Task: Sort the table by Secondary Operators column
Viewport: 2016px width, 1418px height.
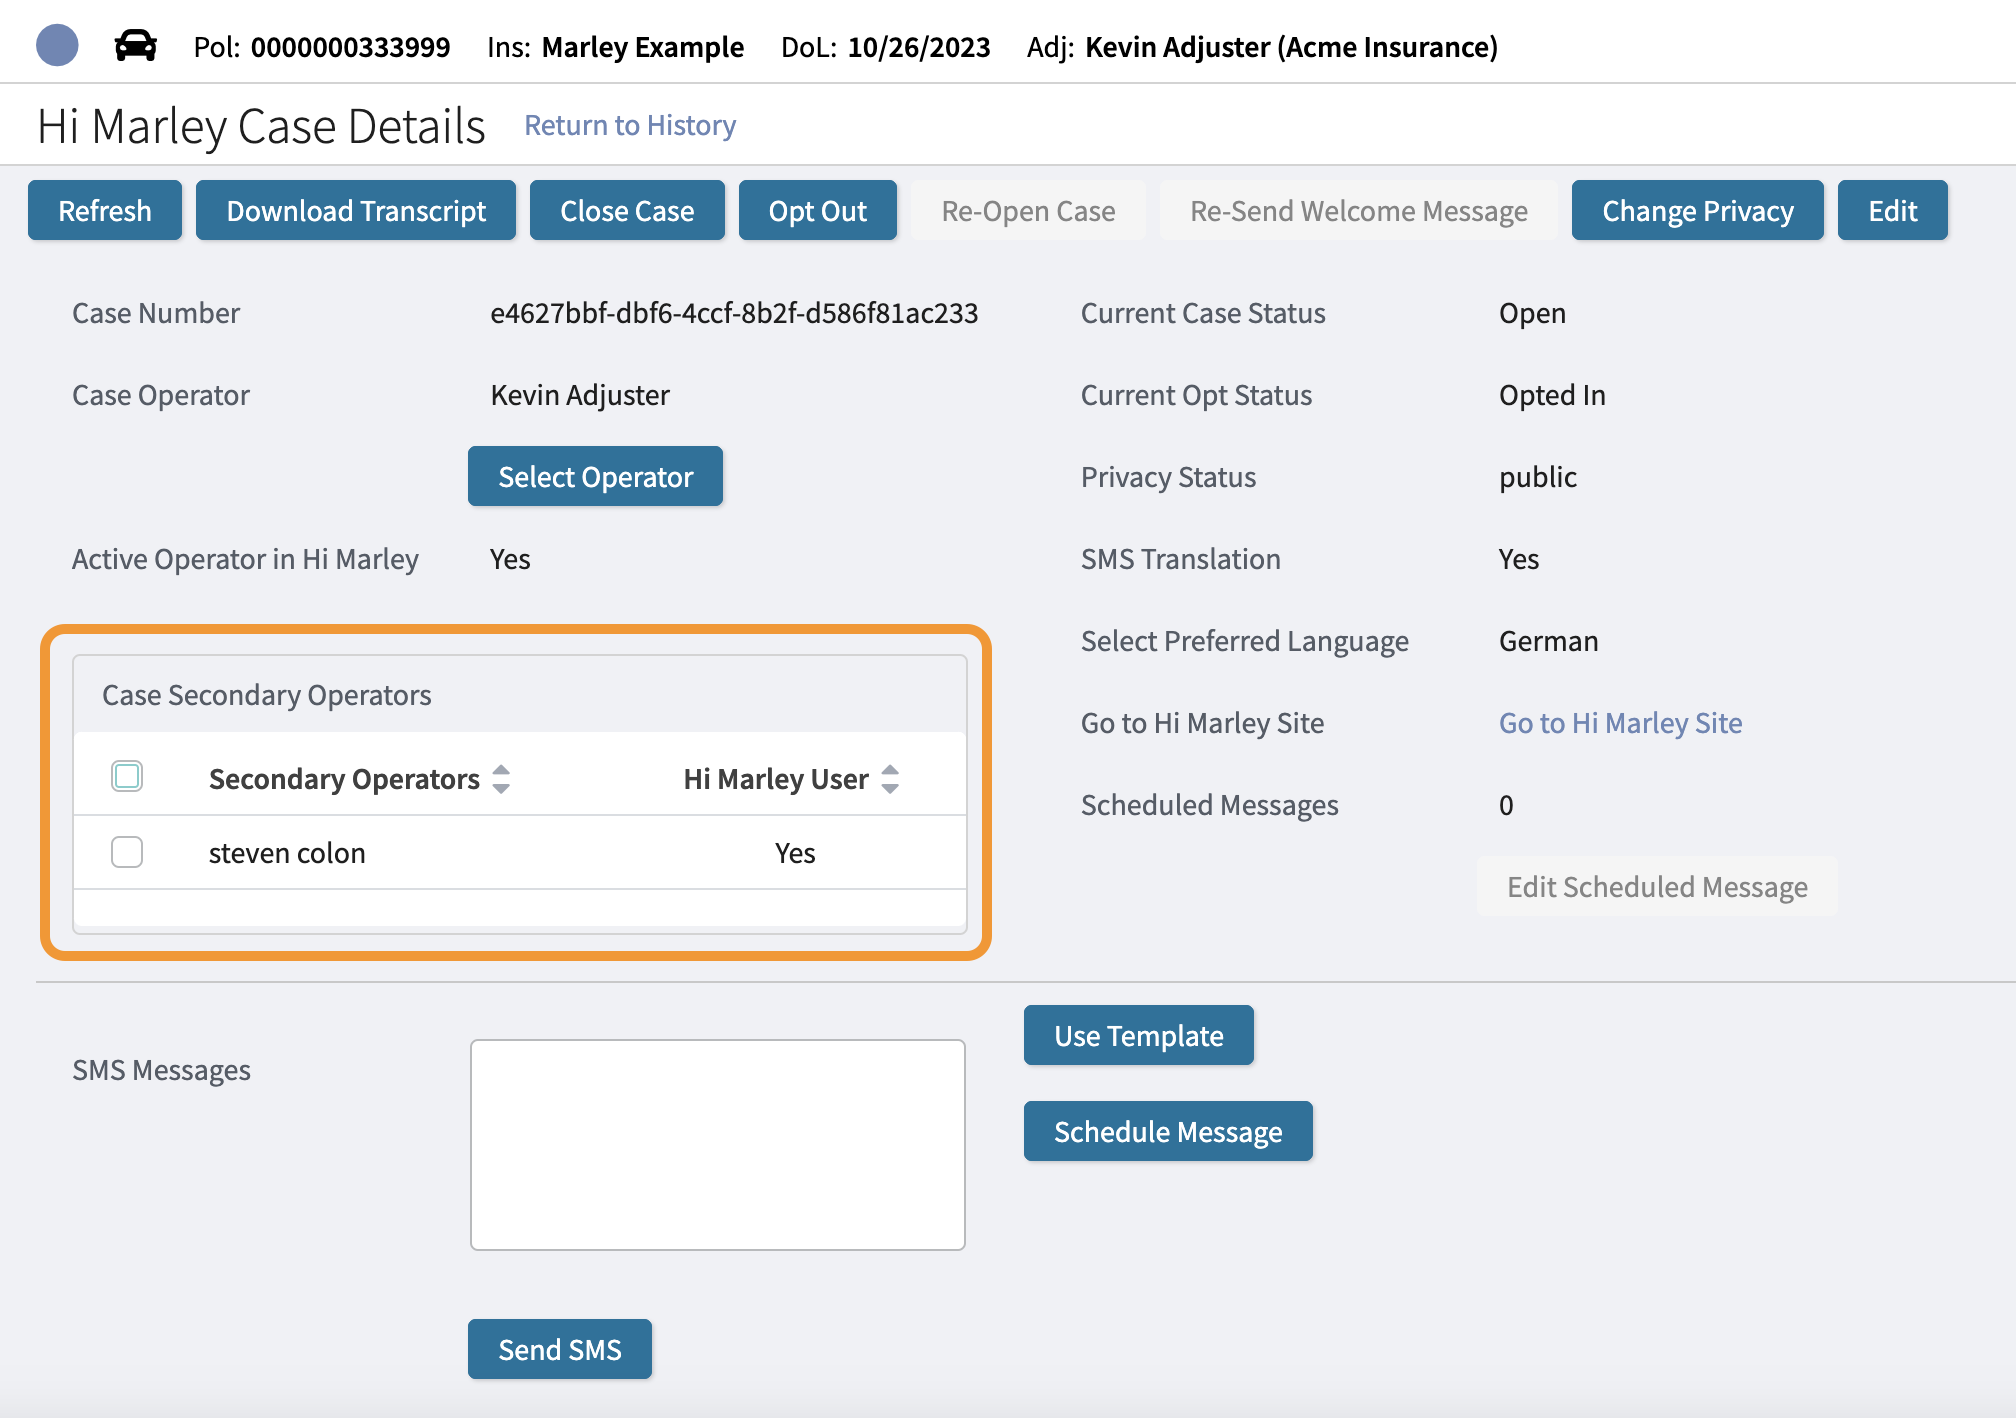Action: (x=501, y=779)
